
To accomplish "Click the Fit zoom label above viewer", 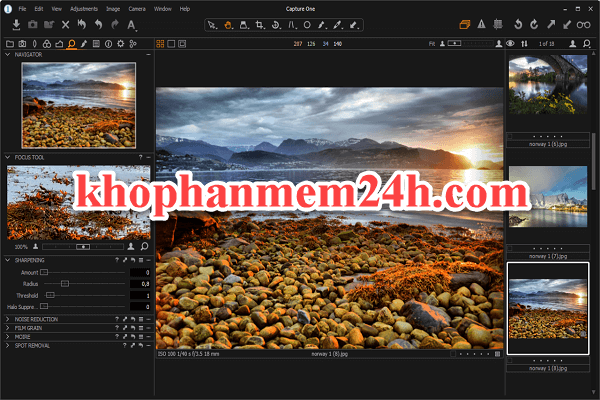I will [x=429, y=44].
